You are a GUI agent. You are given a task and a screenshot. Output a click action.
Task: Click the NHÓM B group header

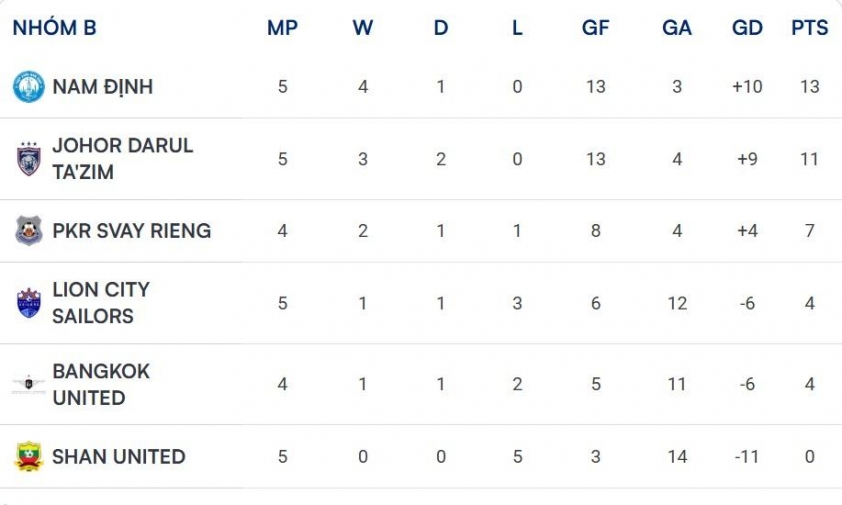click(54, 28)
